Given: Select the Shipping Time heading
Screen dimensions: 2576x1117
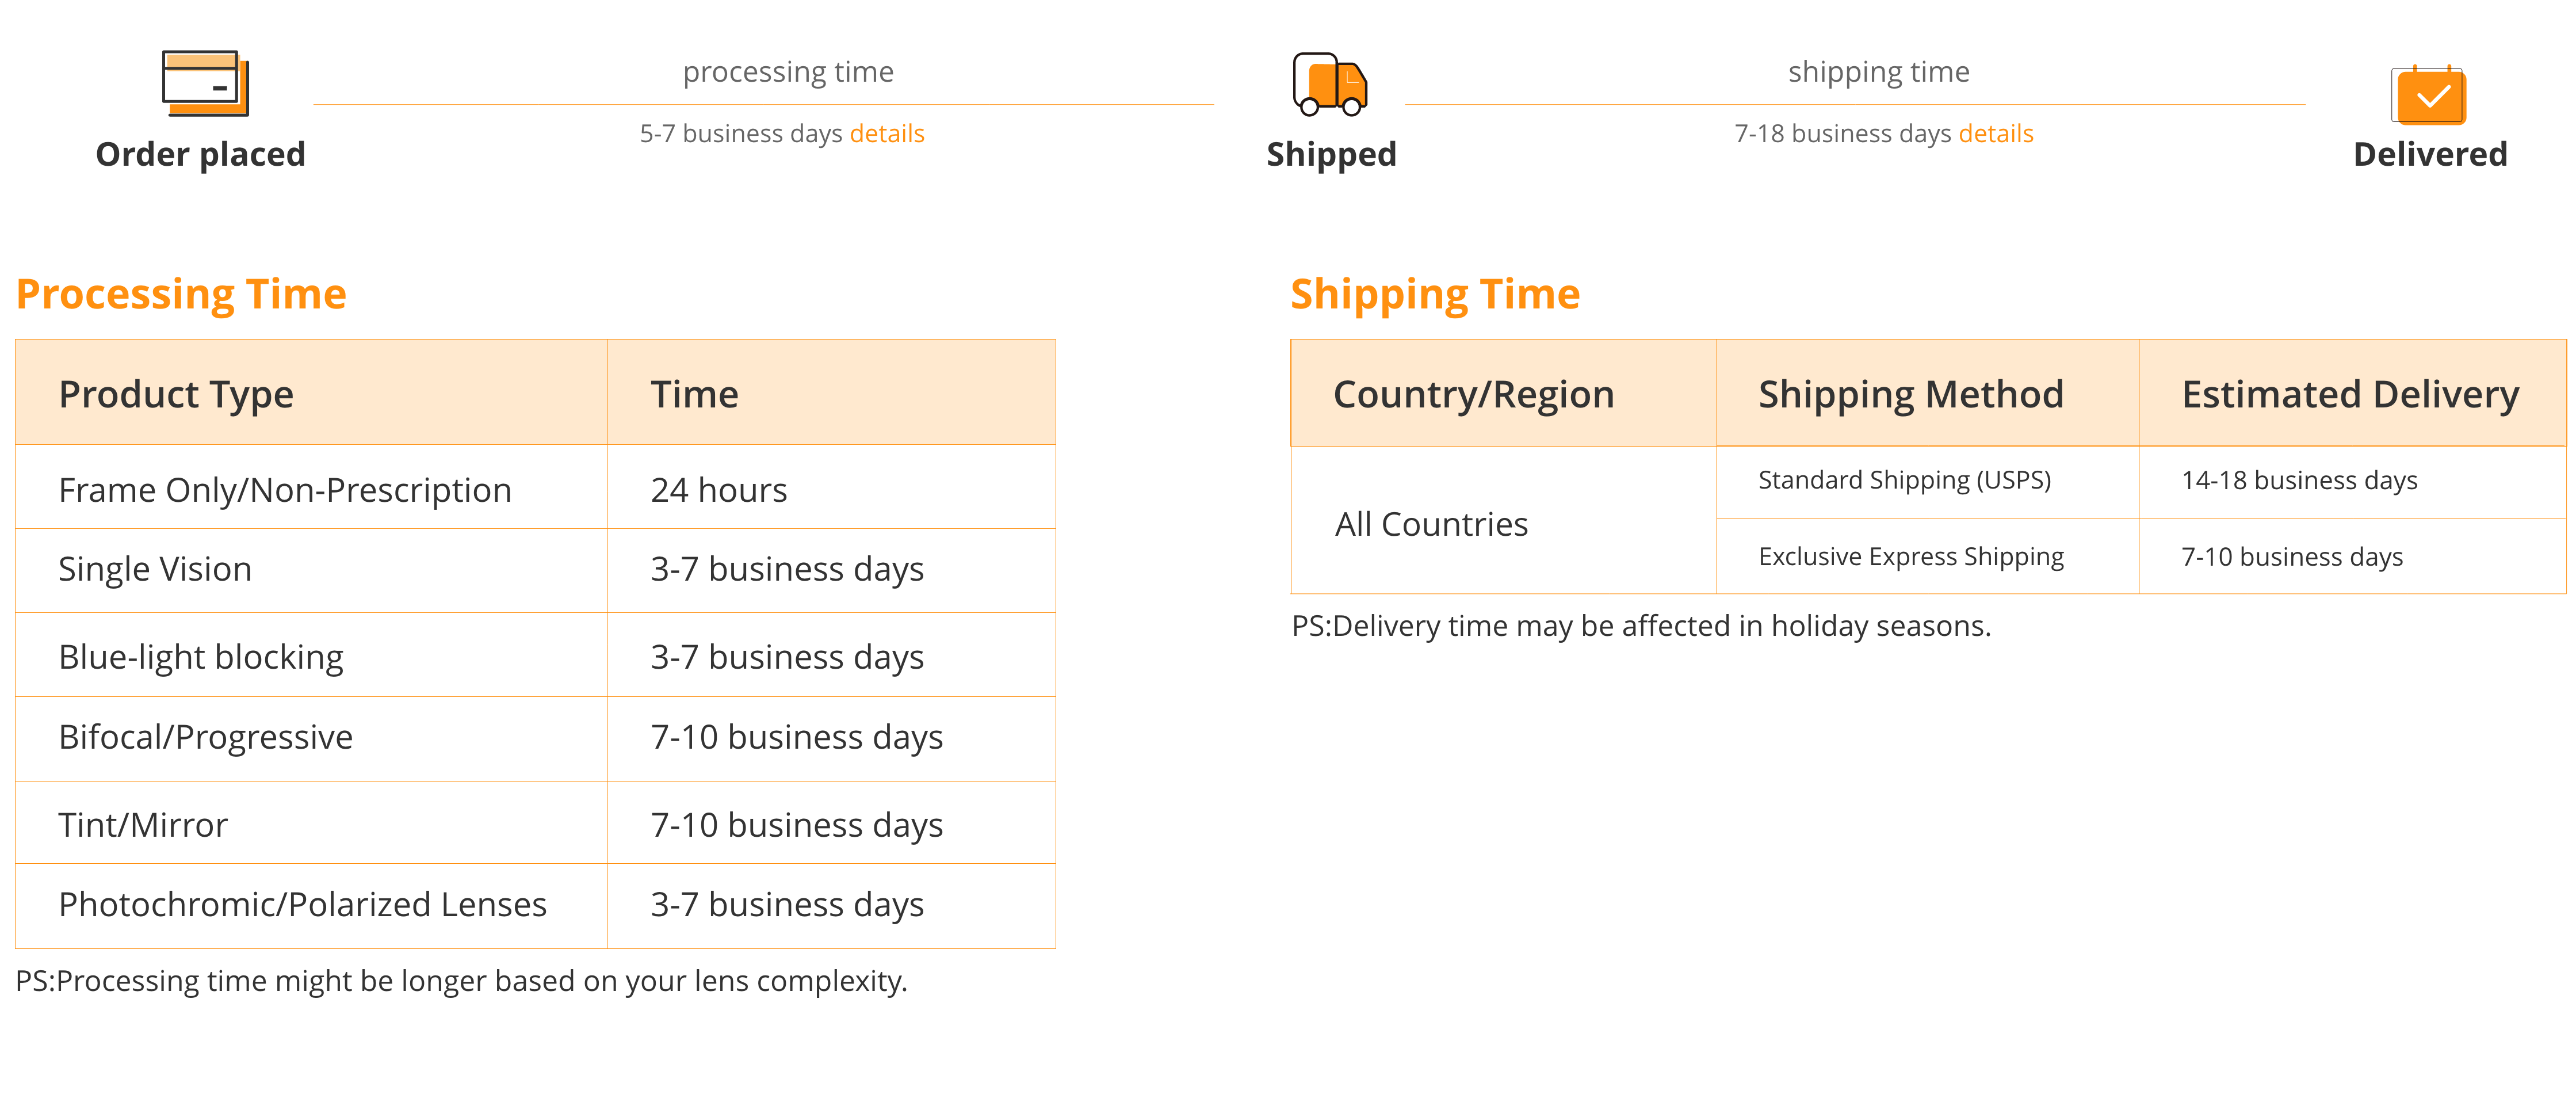Looking at the screenshot, I should click(x=1434, y=294).
